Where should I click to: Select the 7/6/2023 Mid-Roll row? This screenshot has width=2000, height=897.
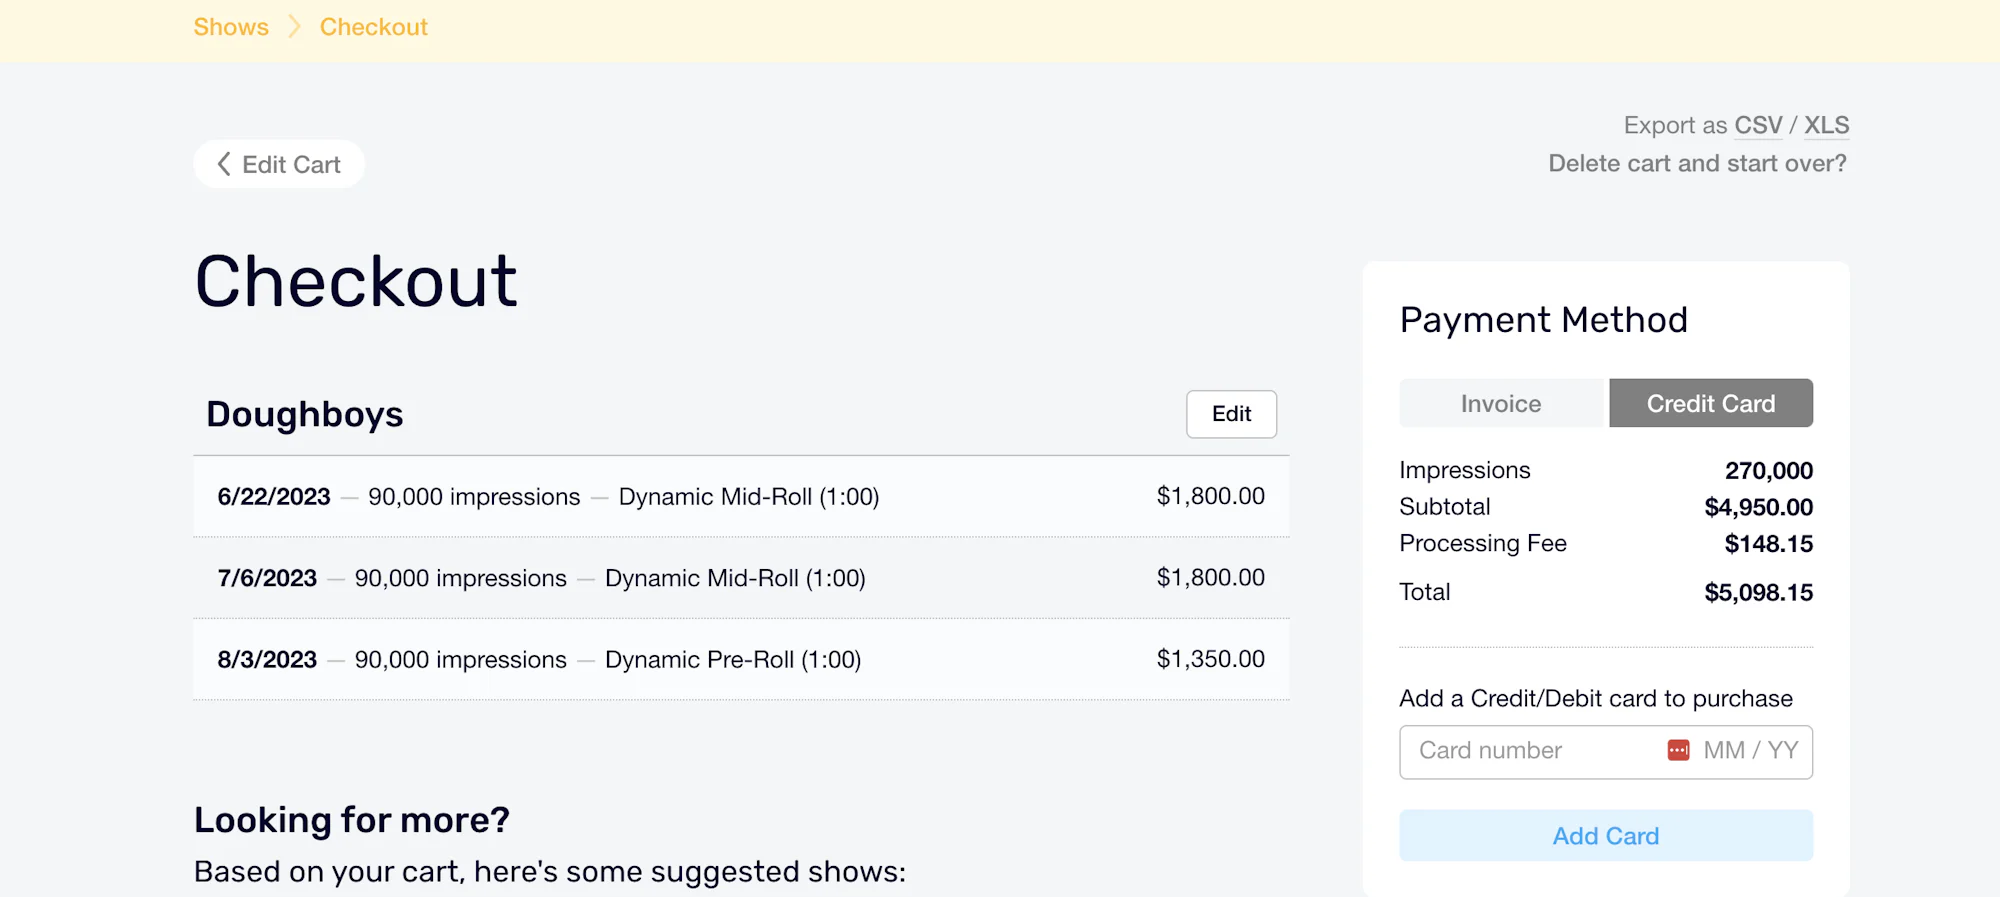tap(741, 578)
